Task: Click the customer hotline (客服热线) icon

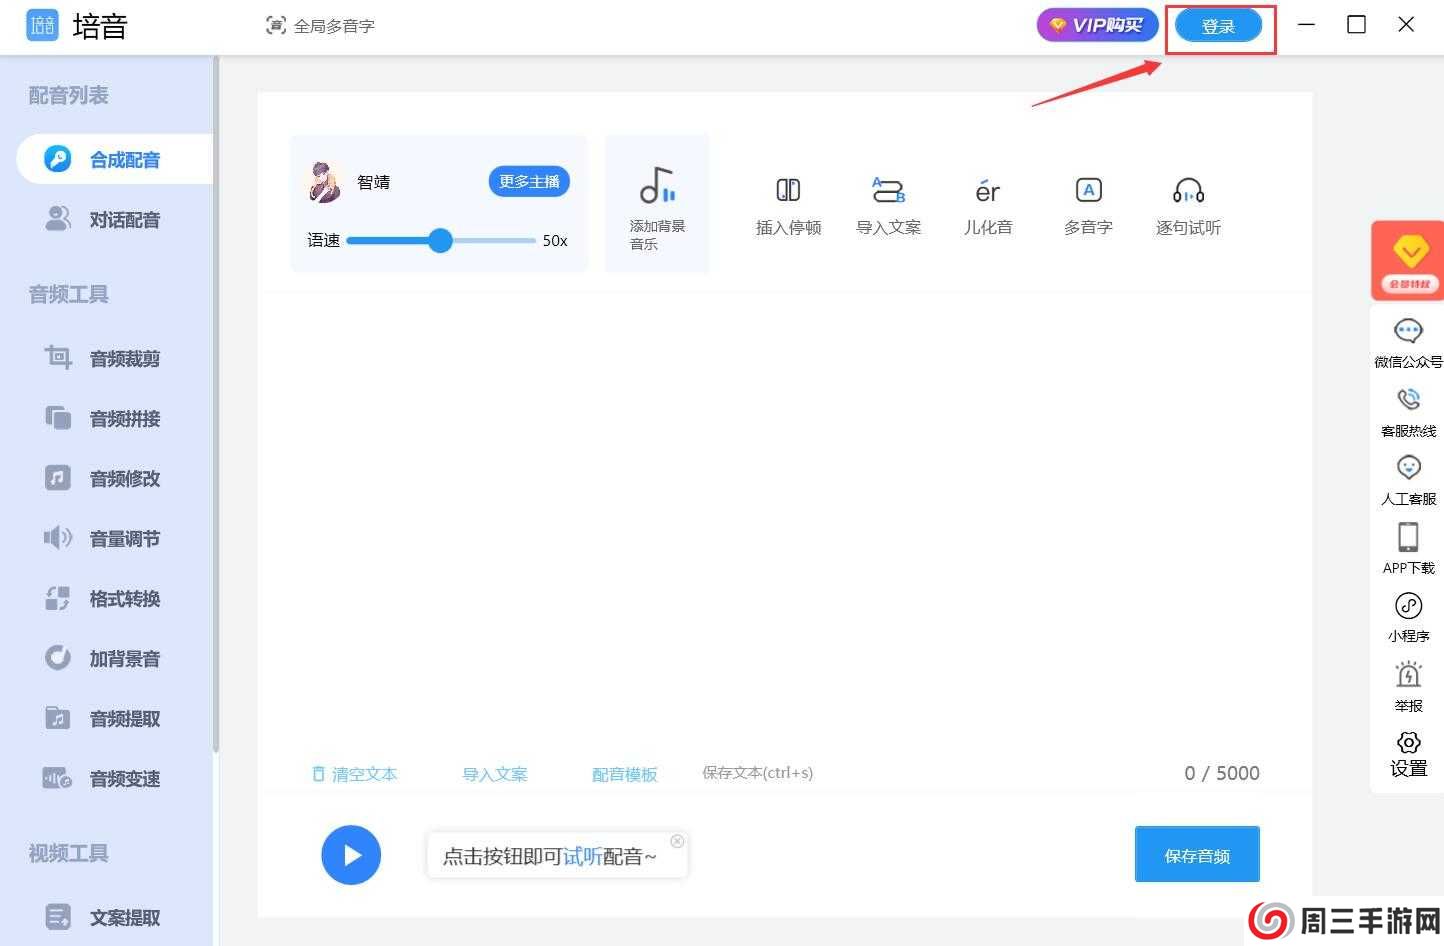Action: (1408, 400)
